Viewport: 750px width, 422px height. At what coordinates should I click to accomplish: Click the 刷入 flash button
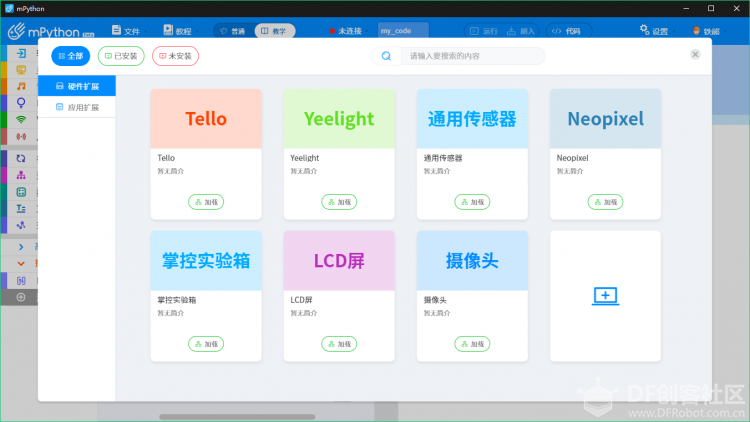[x=521, y=31]
